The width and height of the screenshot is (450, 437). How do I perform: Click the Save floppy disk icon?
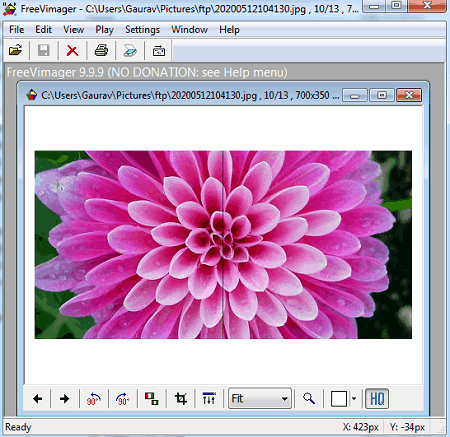click(44, 51)
